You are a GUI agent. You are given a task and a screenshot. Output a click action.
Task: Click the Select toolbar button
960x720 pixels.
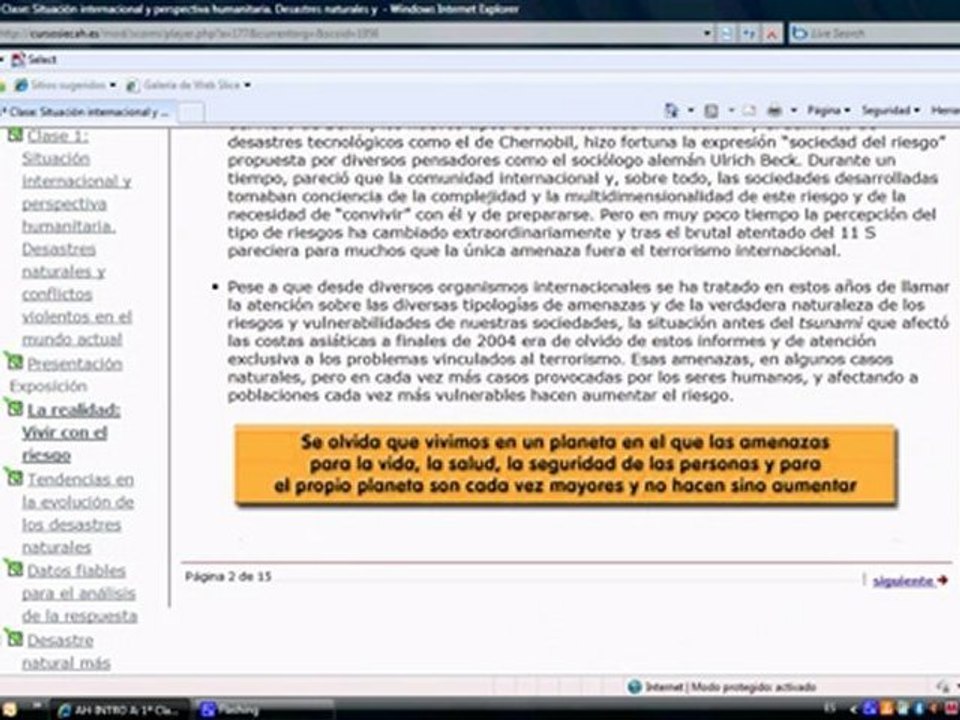(34, 59)
